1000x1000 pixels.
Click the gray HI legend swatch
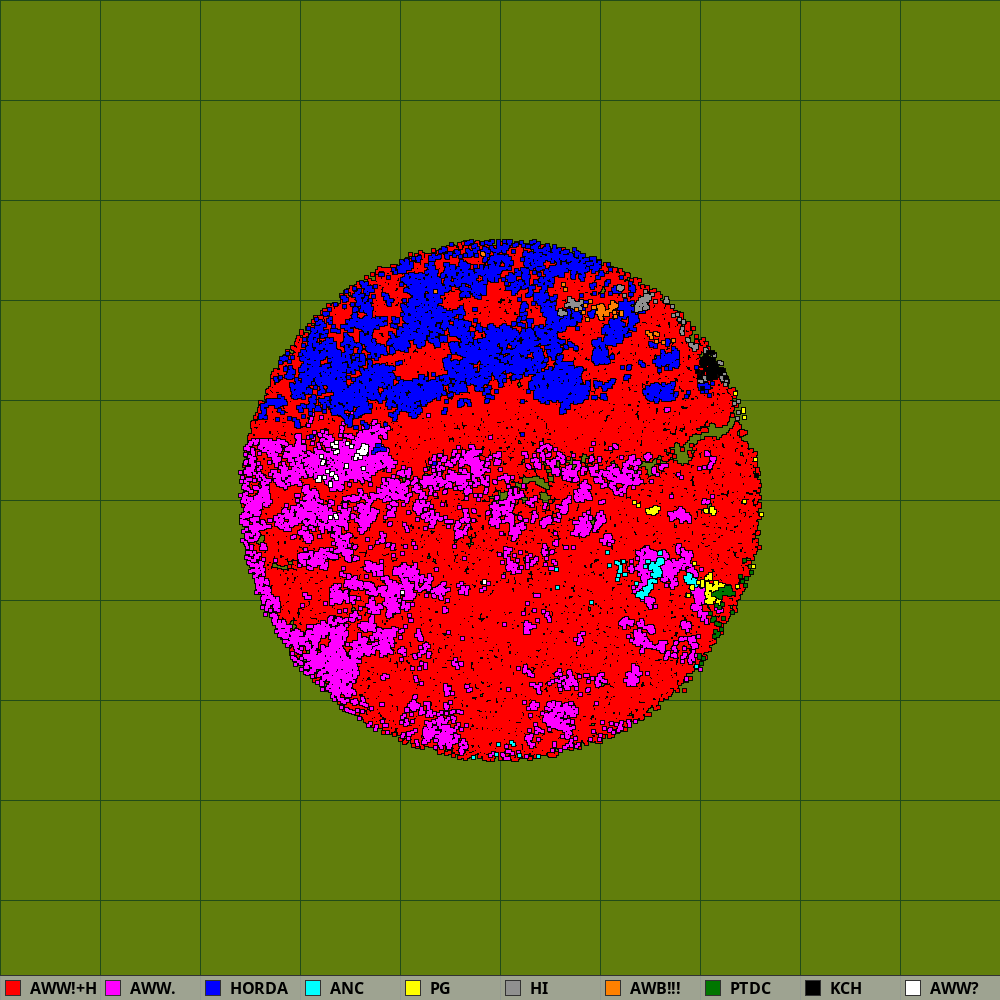pos(513,988)
